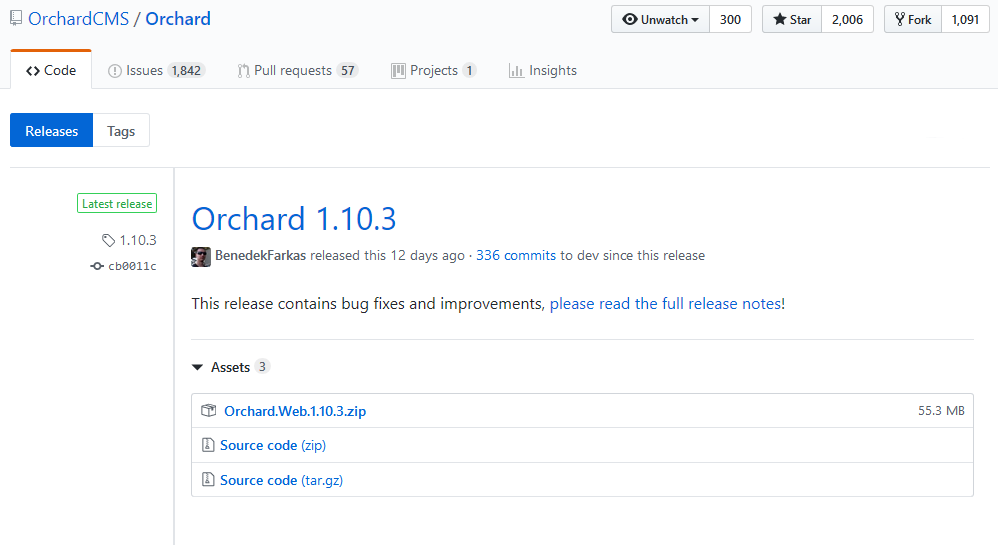This screenshot has height=545, width=1002.
Task: Click the 55.3 MB file size text
Action: point(941,411)
